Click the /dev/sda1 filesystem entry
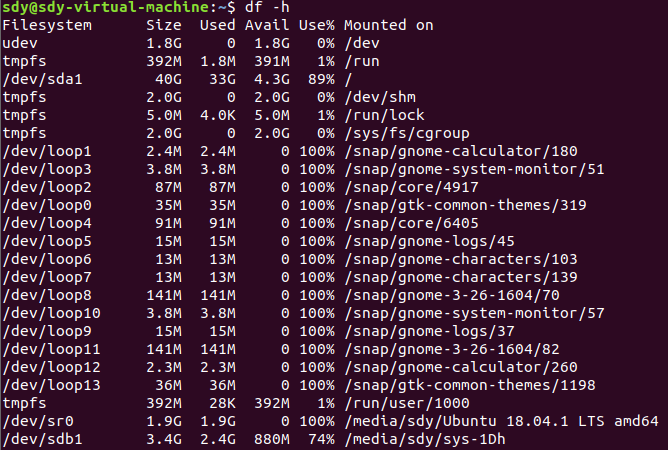 pos(41,79)
